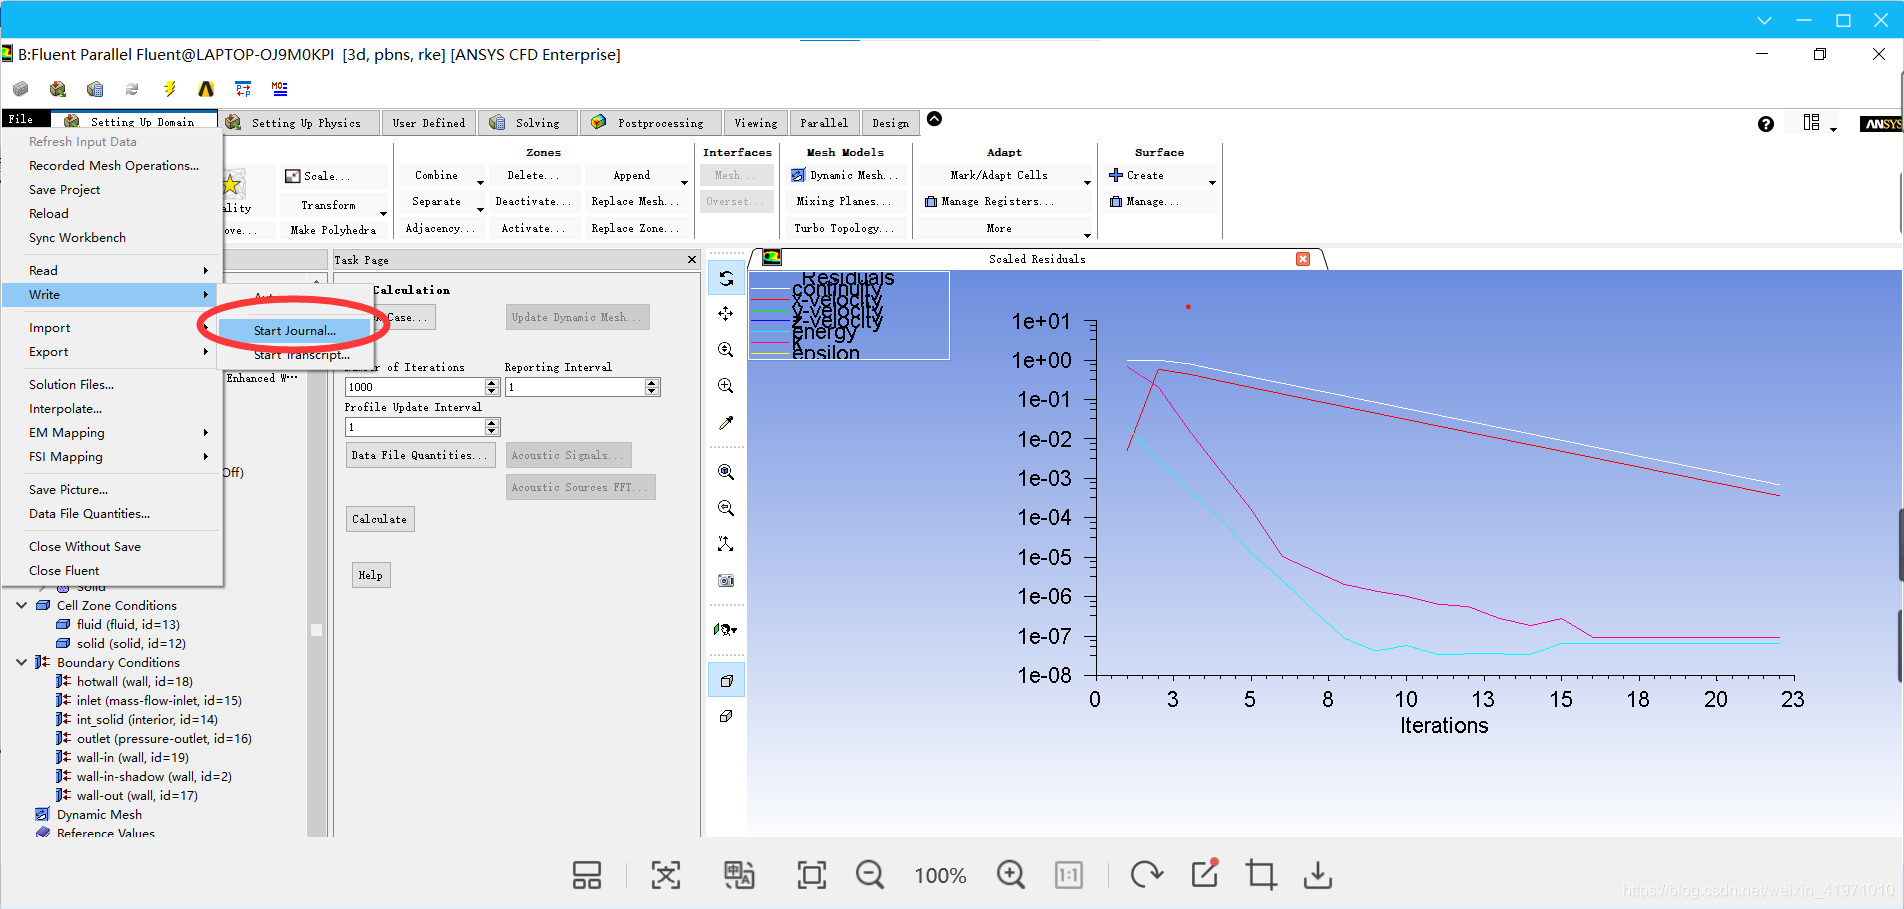
Task: Click the highlighted cube view icon
Action: click(x=726, y=681)
